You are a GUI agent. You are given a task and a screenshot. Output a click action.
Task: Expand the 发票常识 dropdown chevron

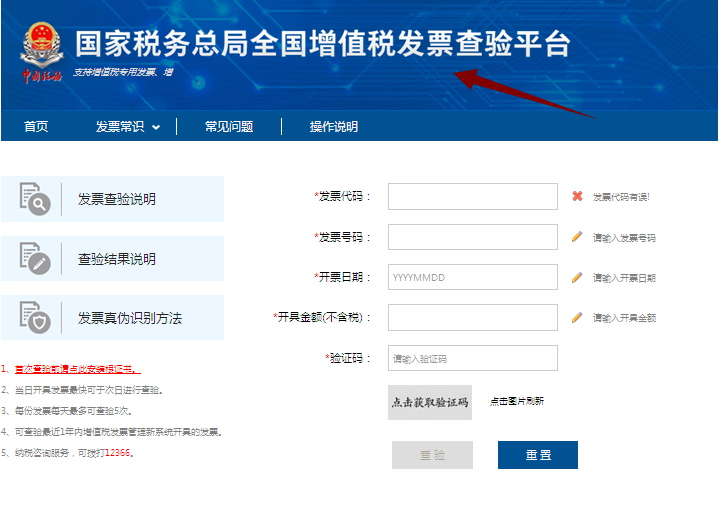[156, 127]
